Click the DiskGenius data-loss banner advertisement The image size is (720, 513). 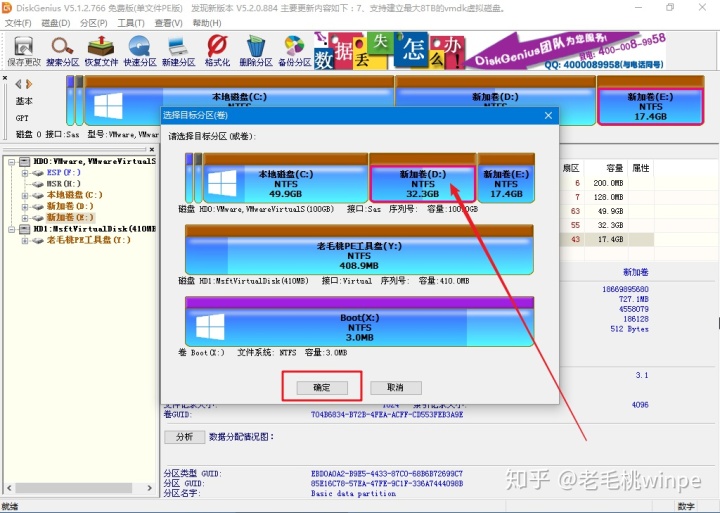coord(489,51)
